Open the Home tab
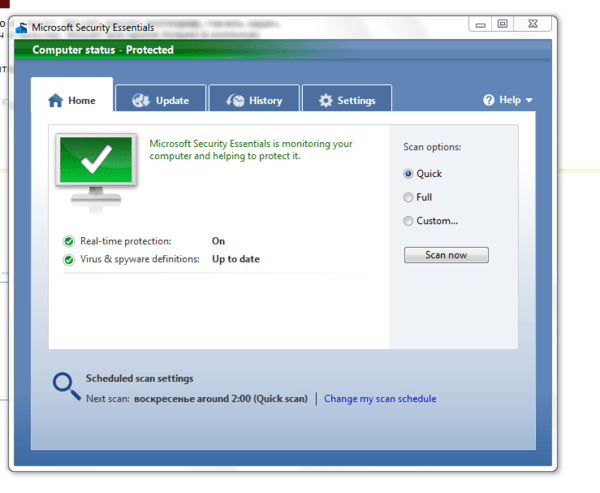This screenshot has width=600, height=493. click(72, 95)
